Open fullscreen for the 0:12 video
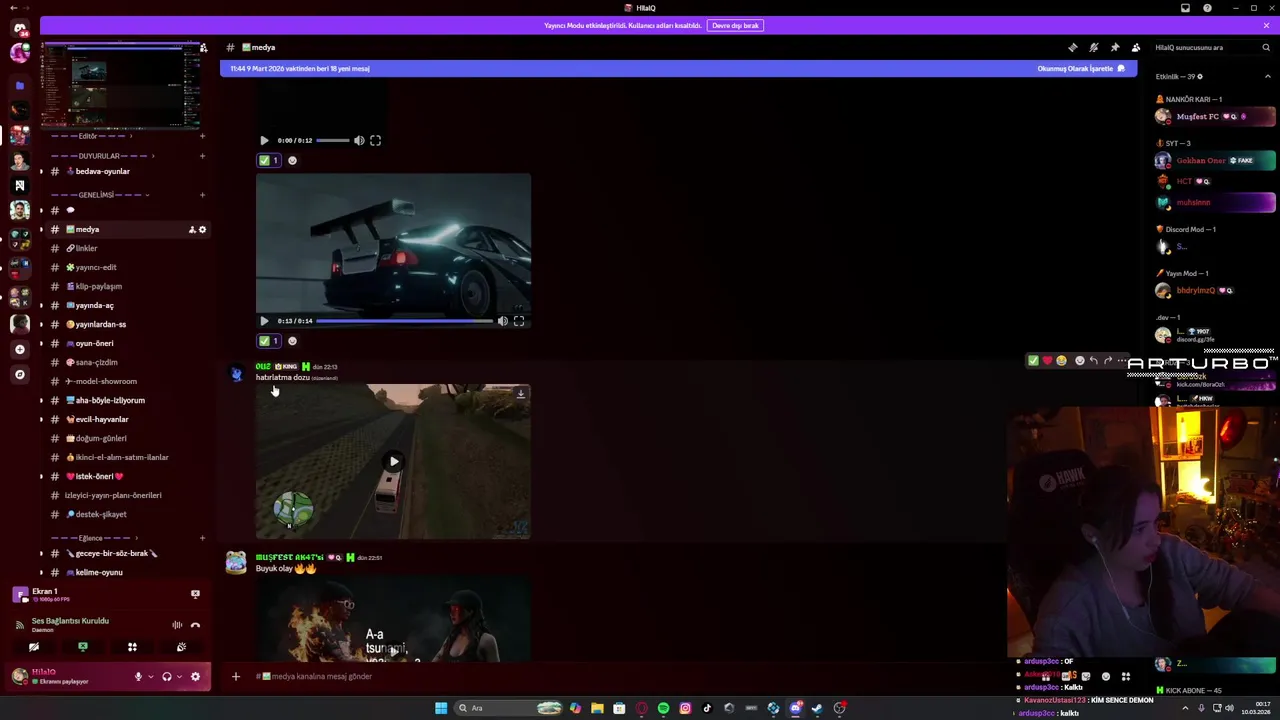 [375, 141]
